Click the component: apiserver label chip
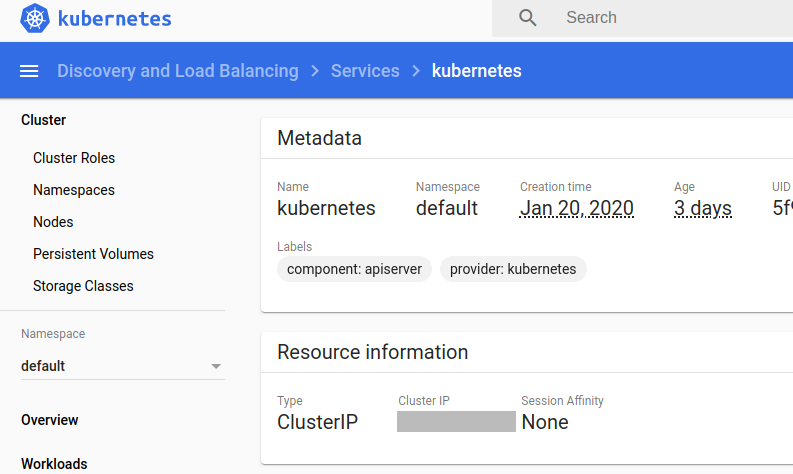 [x=355, y=269]
